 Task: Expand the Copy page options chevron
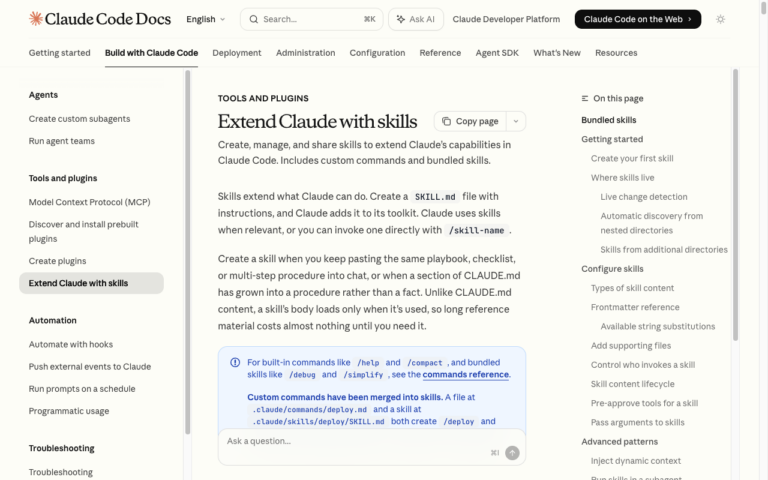516,121
